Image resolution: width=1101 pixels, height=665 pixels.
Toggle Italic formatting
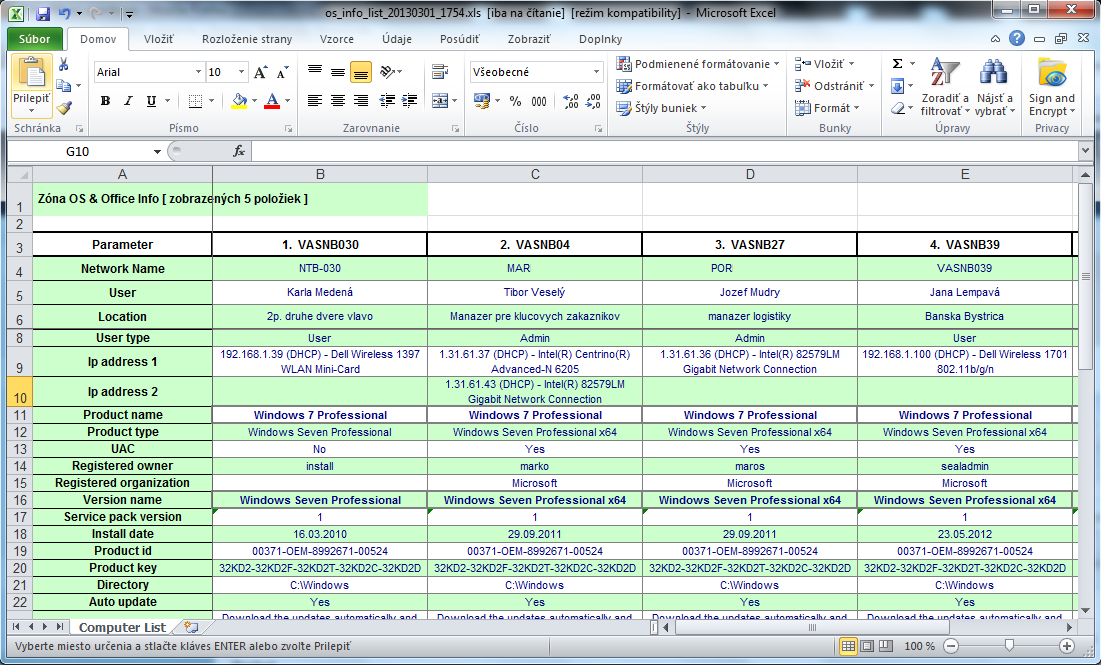pos(128,101)
